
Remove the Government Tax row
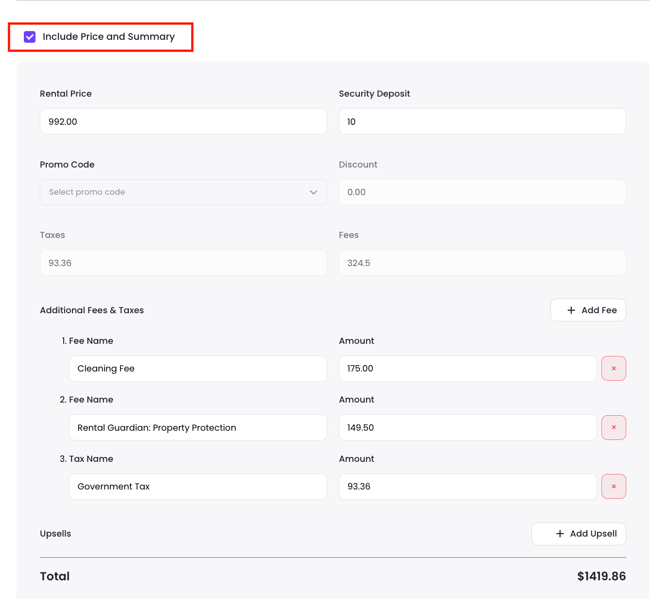point(613,487)
